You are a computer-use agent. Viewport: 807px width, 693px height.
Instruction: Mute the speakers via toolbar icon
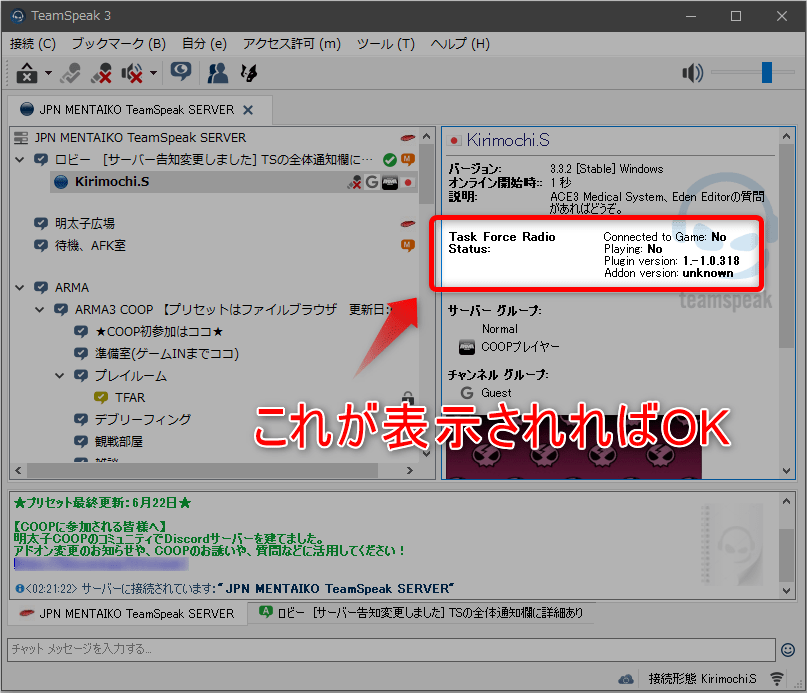[132, 73]
